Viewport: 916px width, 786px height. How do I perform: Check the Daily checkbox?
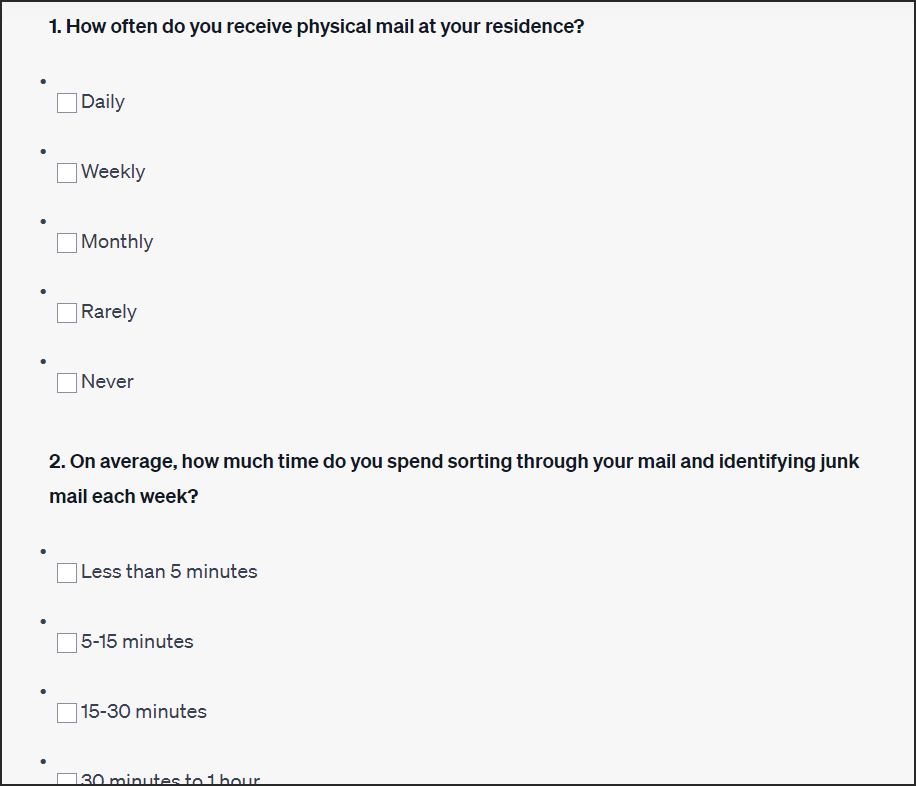tap(67, 103)
